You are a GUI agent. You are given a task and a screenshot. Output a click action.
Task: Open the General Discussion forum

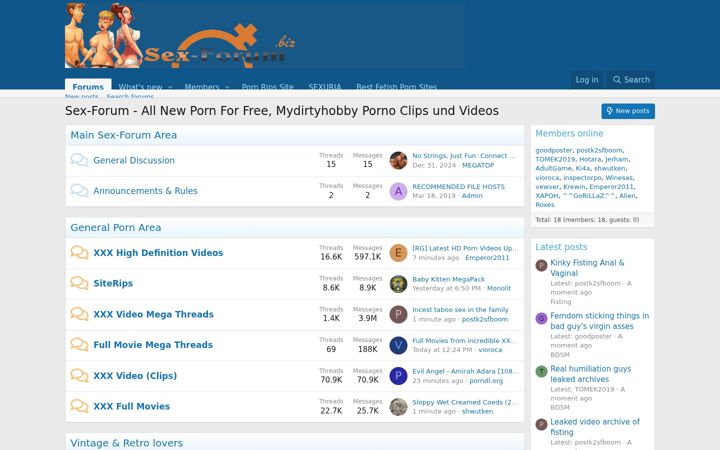pyautogui.click(x=134, y=160)
